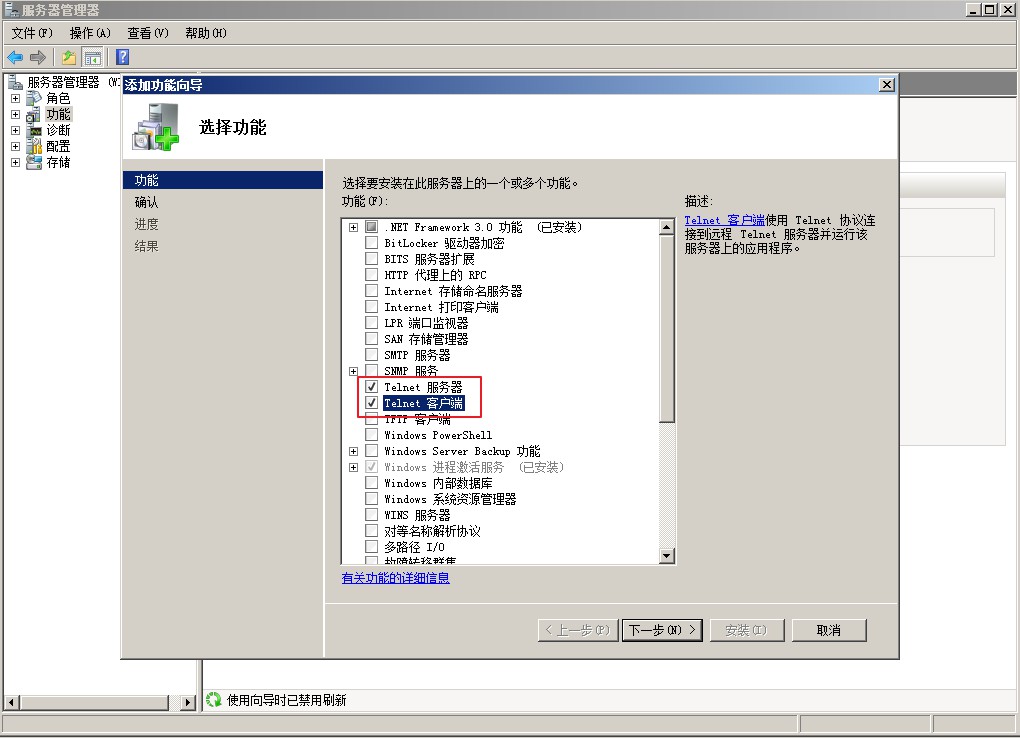Click the up-one-level folder toolbar icon

(69, 57)
